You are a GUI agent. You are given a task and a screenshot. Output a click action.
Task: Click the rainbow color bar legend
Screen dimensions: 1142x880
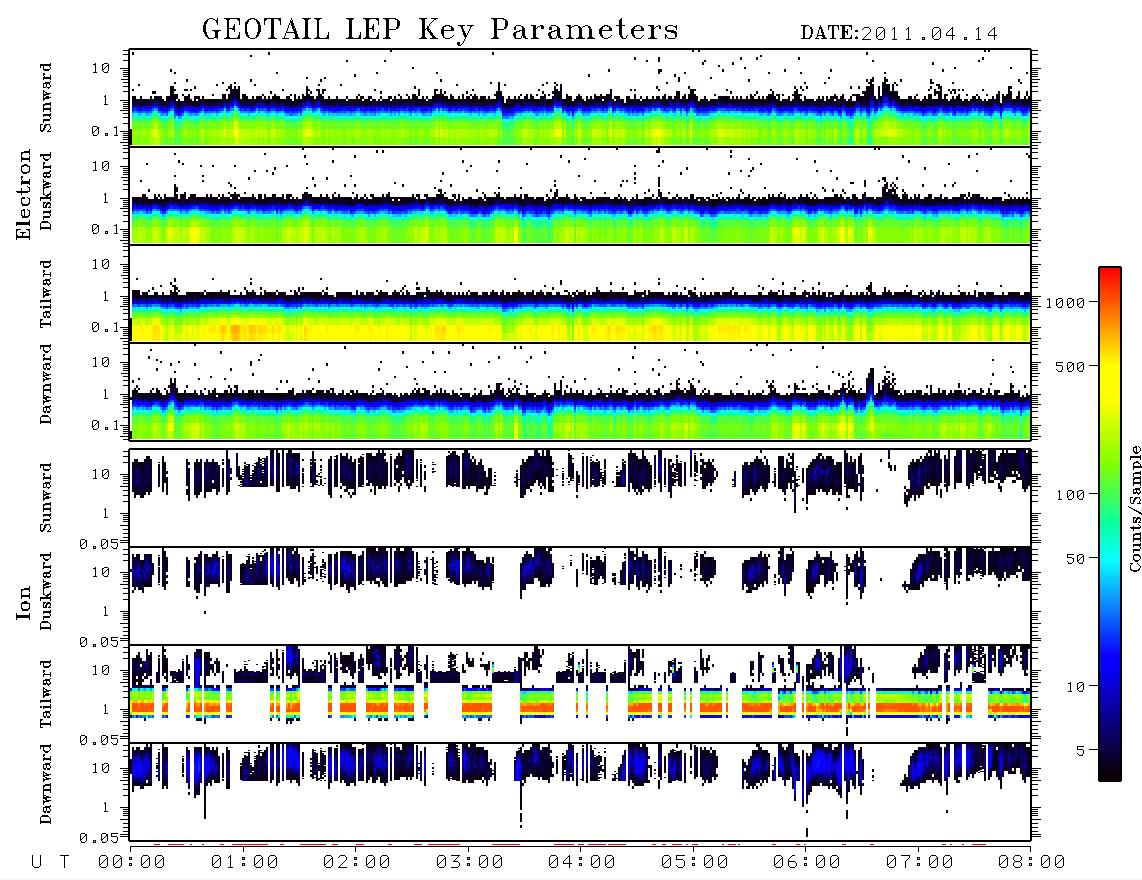[1109, 524]
